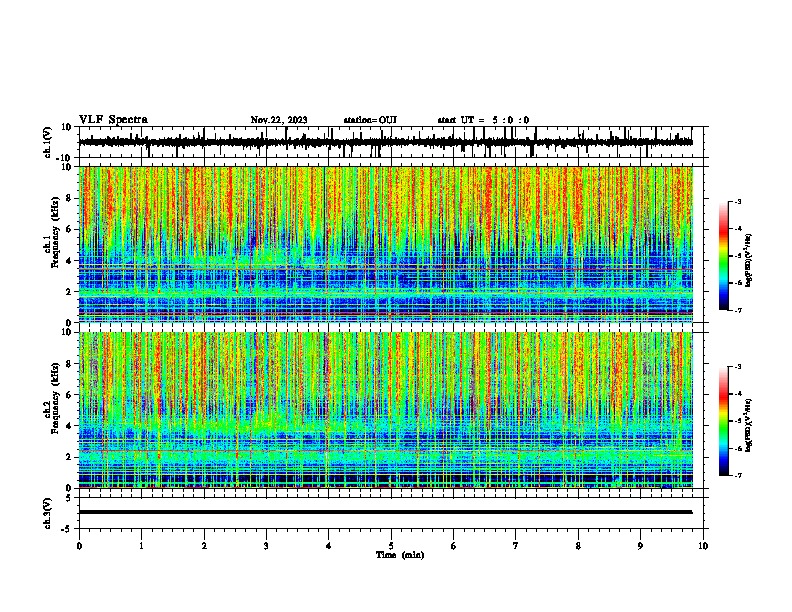Screen dimensions: 792x612
Task: Click the date label 'Nov.22, 2023'
Action: point(279,120)
